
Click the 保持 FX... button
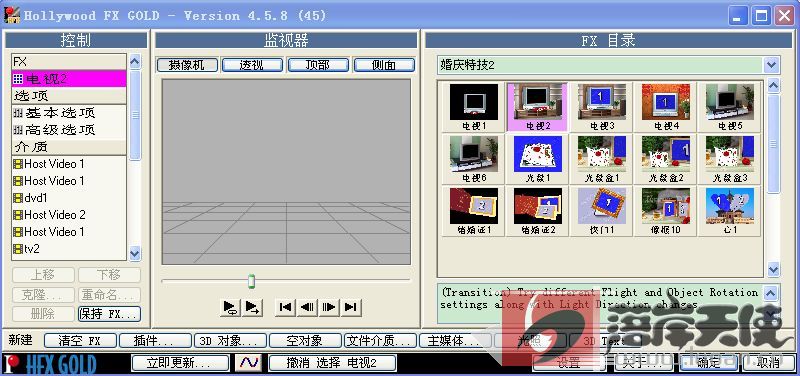click(109, 314)
